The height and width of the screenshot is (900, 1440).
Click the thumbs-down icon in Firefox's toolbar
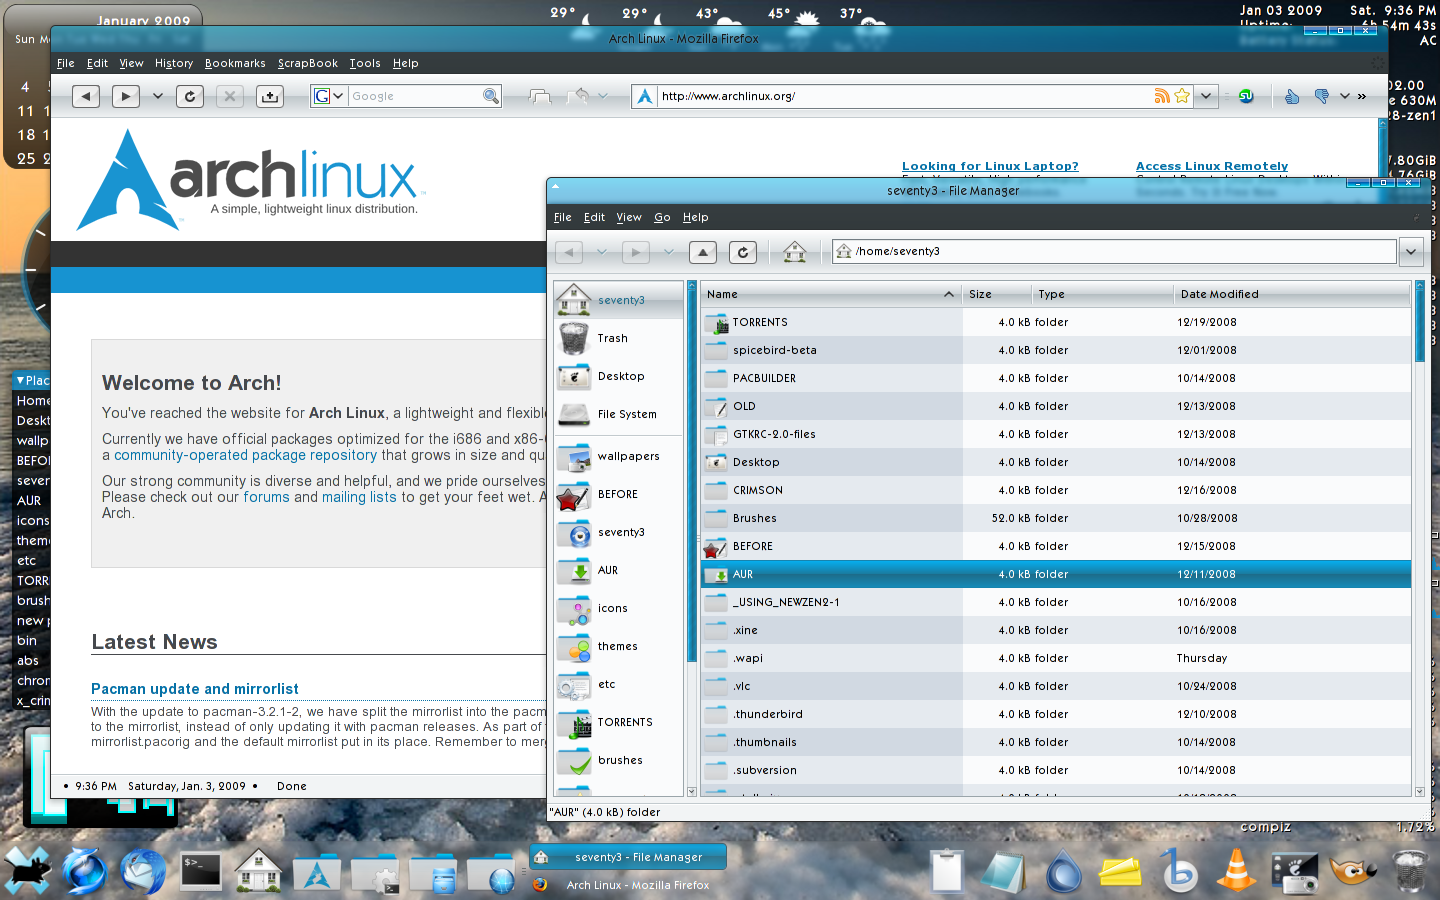point(1322,96)
